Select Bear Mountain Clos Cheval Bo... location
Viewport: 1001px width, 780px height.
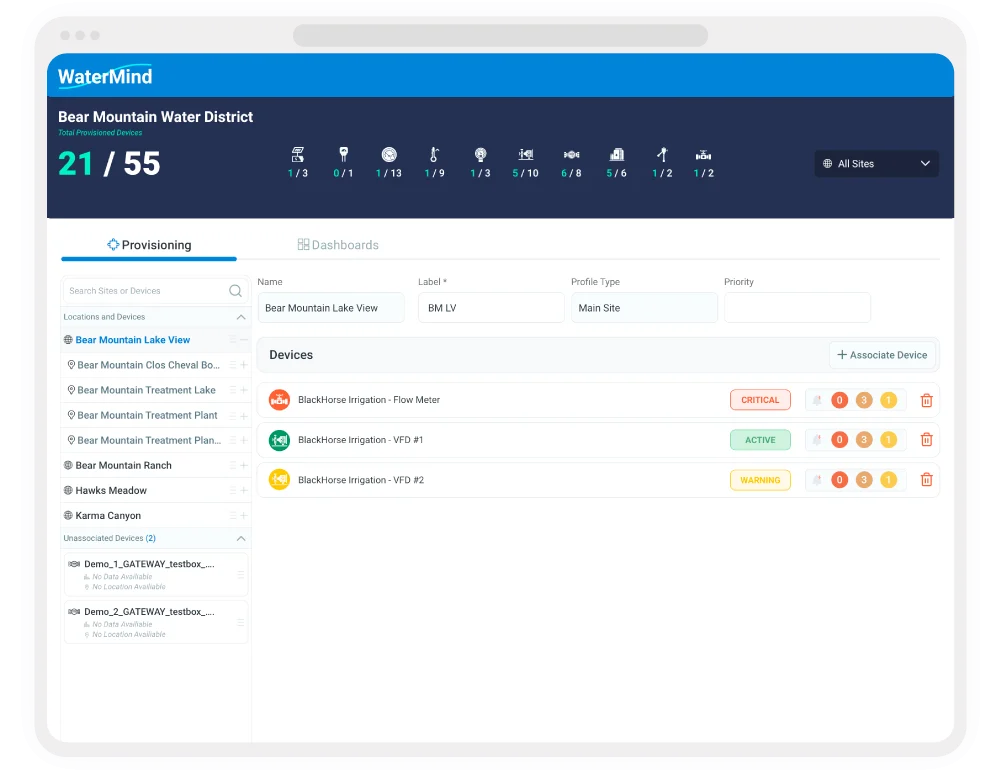[148, 365]
